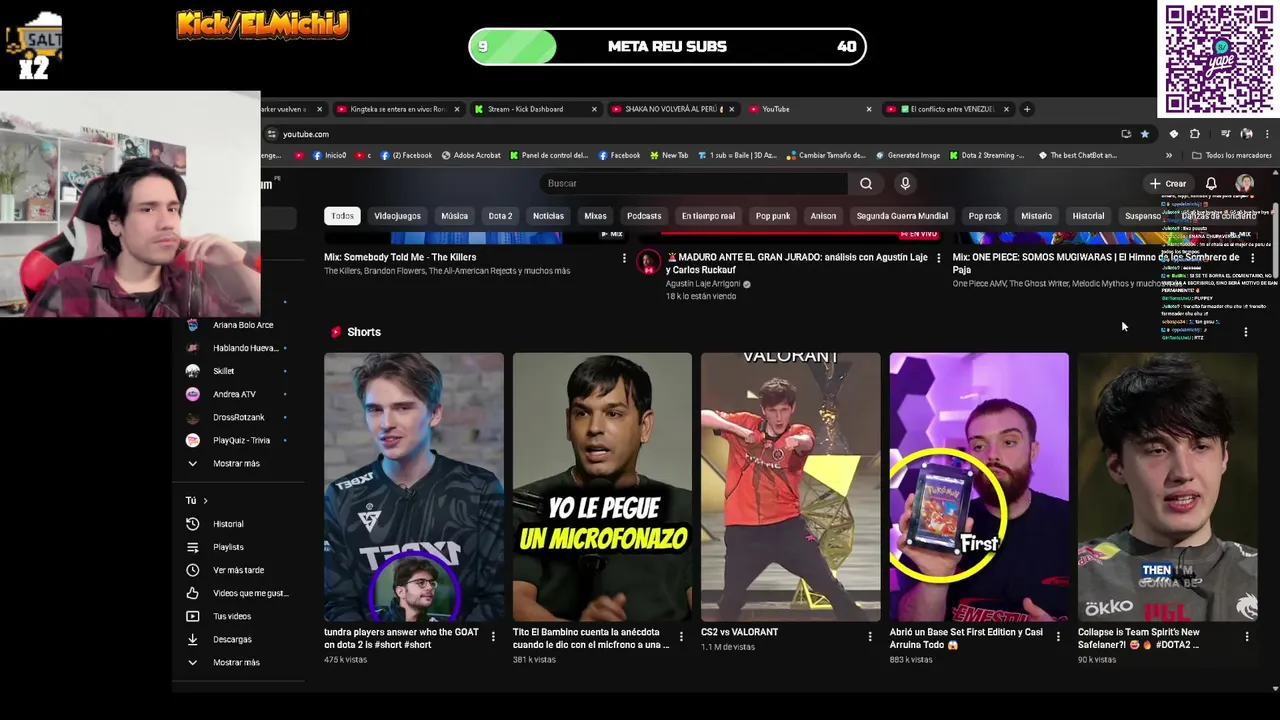Screen dimensions: 1280x720
Task: Open options menu for CS2 vs VALORANT short
Action: [x=870, y=636]
